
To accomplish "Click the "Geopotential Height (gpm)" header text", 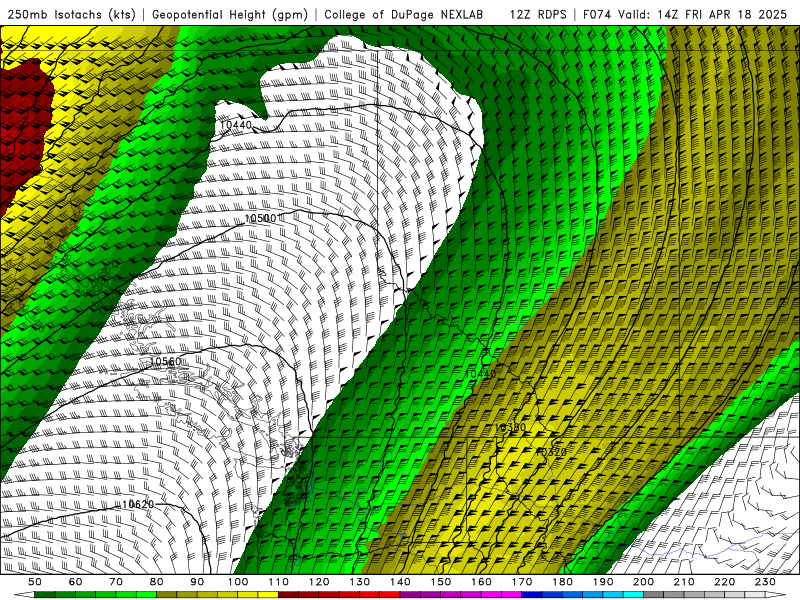I will pos(230,14).
